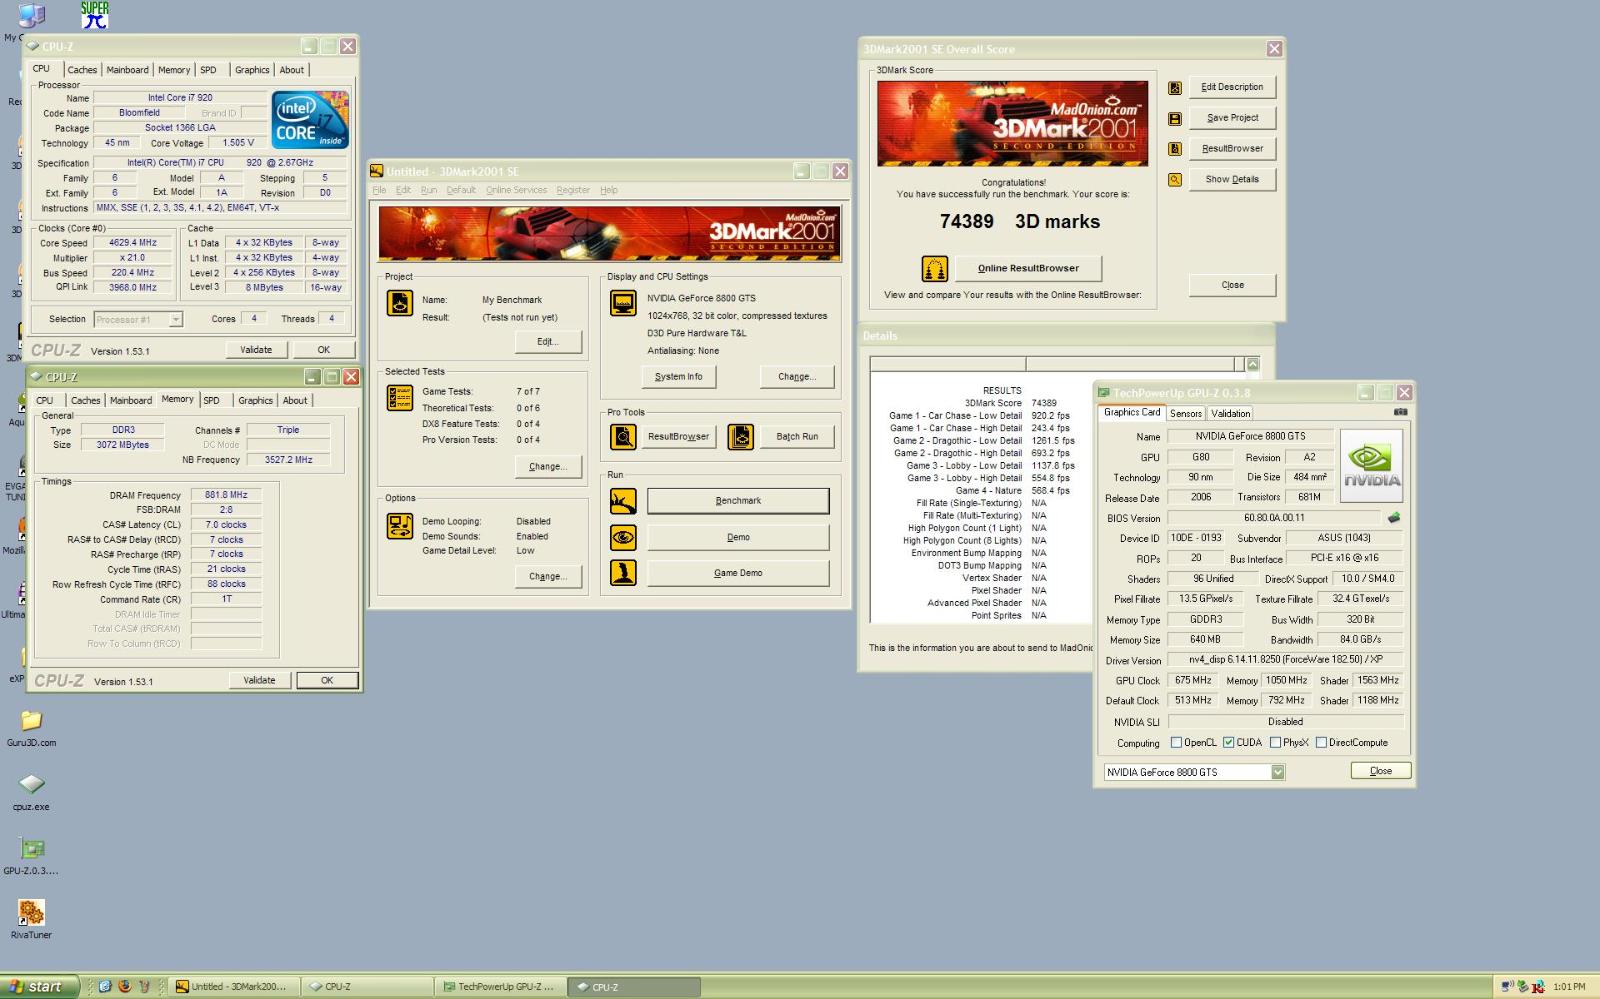Image resolution: width=1600 pixels, height=999 pixels.
Task: Click the Firefox quick launch icon
Action: point(125,987)
